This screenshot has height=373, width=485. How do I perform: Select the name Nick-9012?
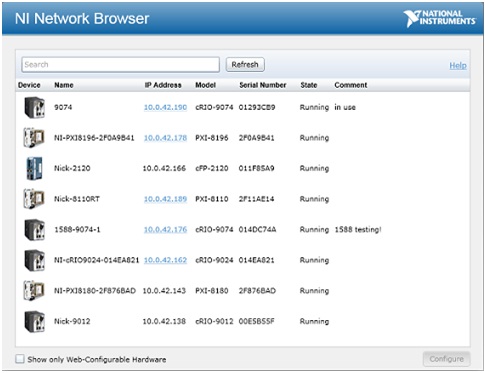pyautogui.click(x=72, y=321)
